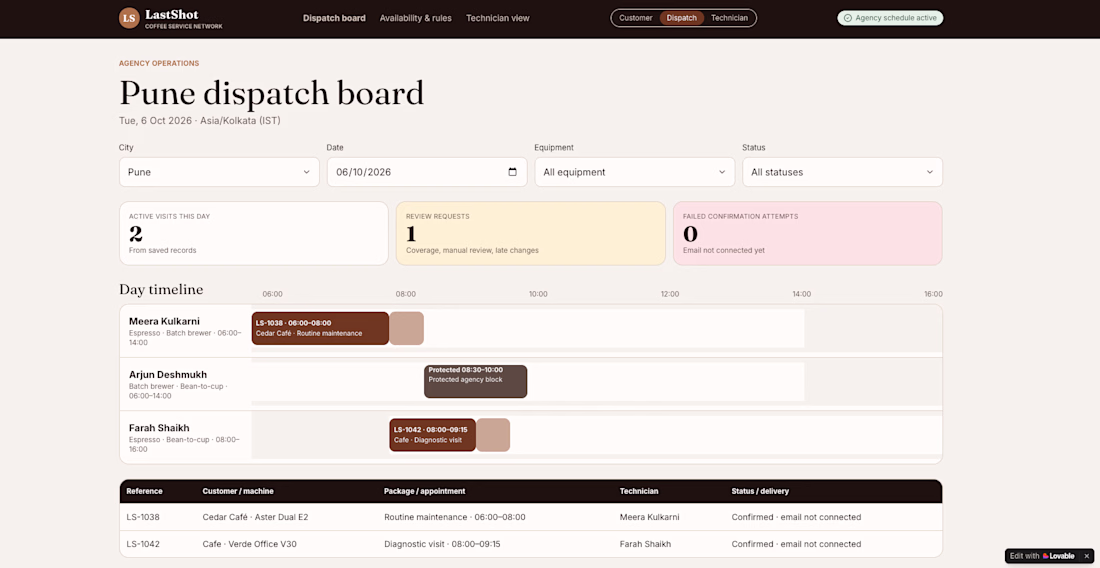Image resolution: width=1100 pixels, height=568 pixels.
Task: Open the All equipment dropdown
Action: tap(634, 172)
